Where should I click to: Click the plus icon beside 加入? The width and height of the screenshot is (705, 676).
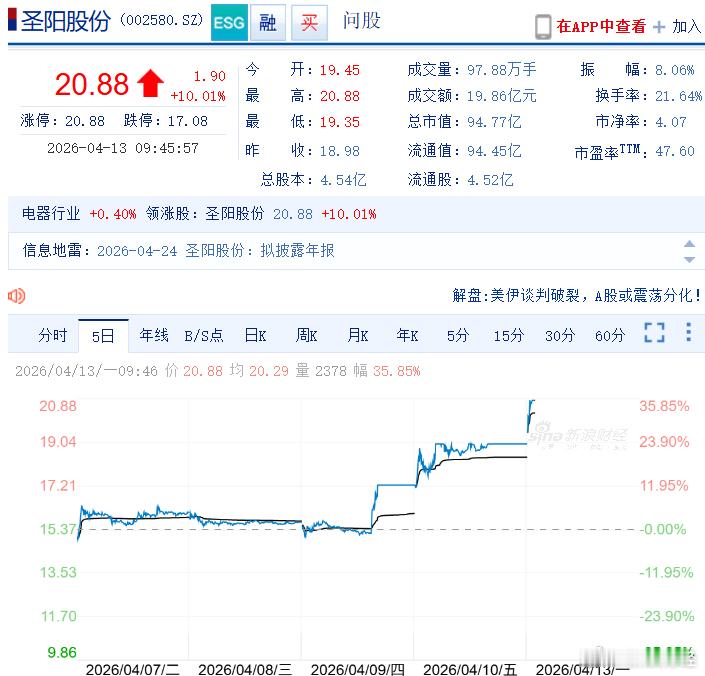click(x=659, y=27)
